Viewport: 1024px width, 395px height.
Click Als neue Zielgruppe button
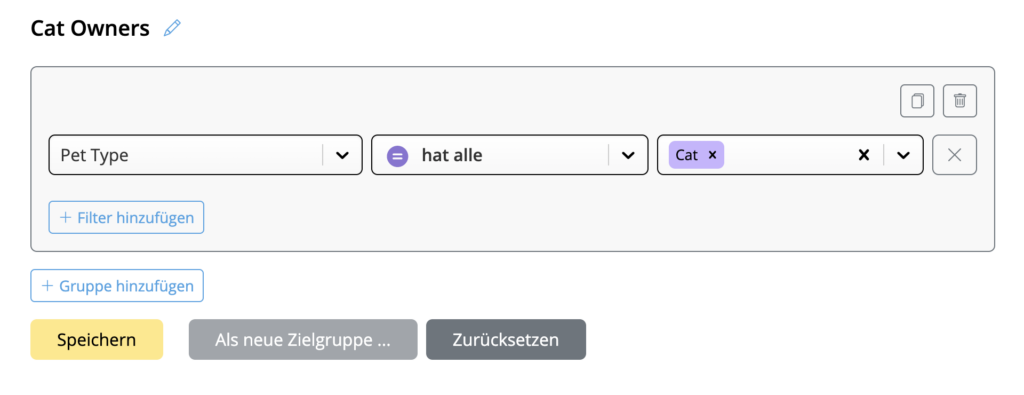pos(303,340)
